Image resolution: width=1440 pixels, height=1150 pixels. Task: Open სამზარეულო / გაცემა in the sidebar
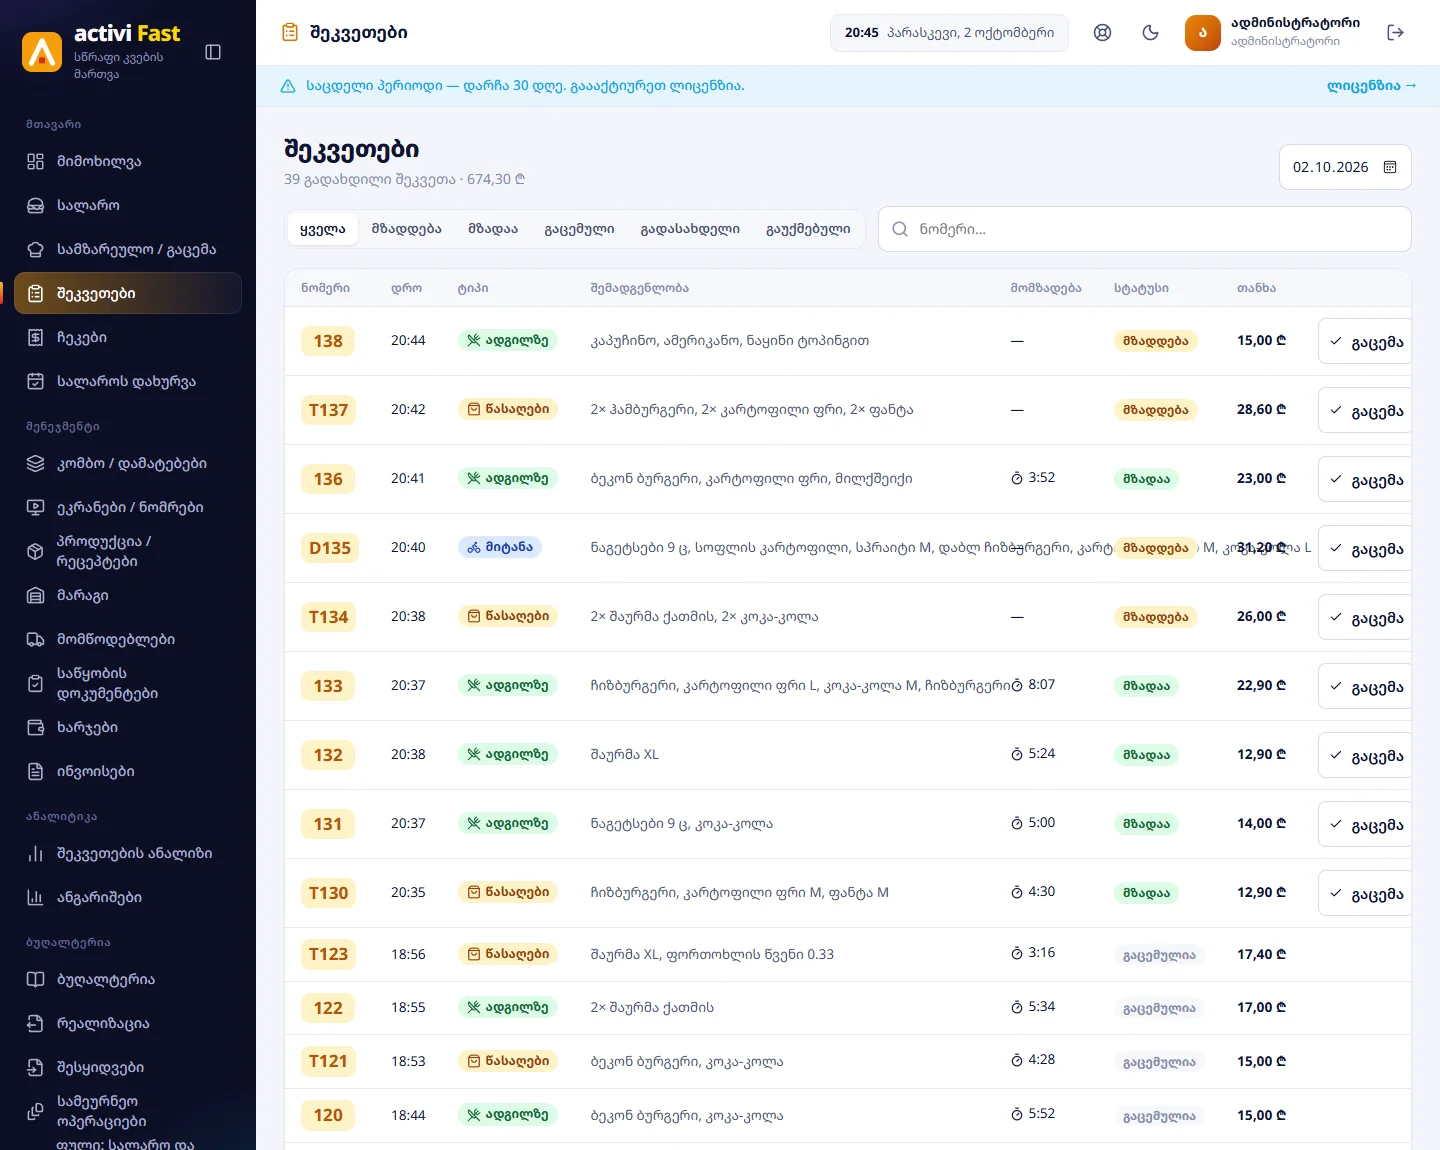(x=128, y=249)
